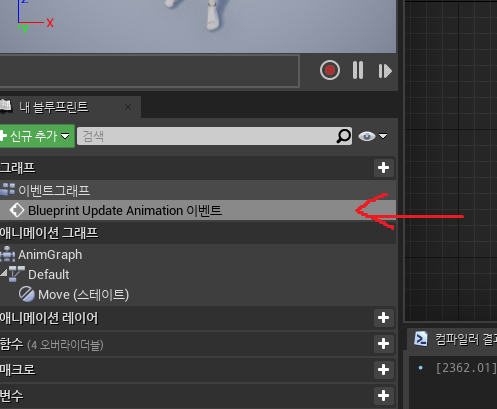The width and height of the screenshot is (497, 409).
Task: Click the 애니메이션 레이어 section header
Action: click(198, 318)
